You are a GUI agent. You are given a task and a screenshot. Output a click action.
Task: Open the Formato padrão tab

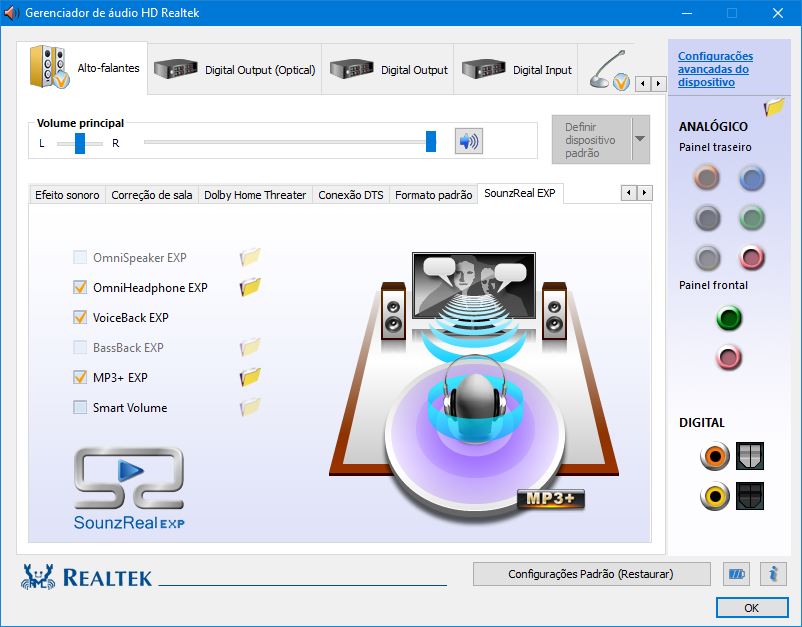[x=433, y=195]
